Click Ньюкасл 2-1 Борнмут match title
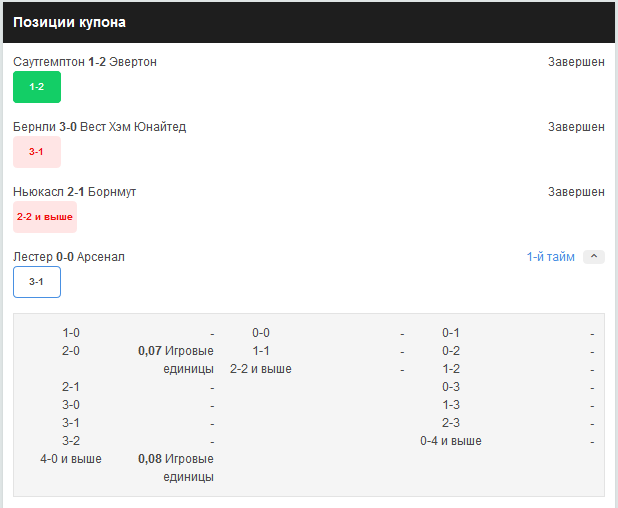This screenshot has width=618, height=508. 75,192
